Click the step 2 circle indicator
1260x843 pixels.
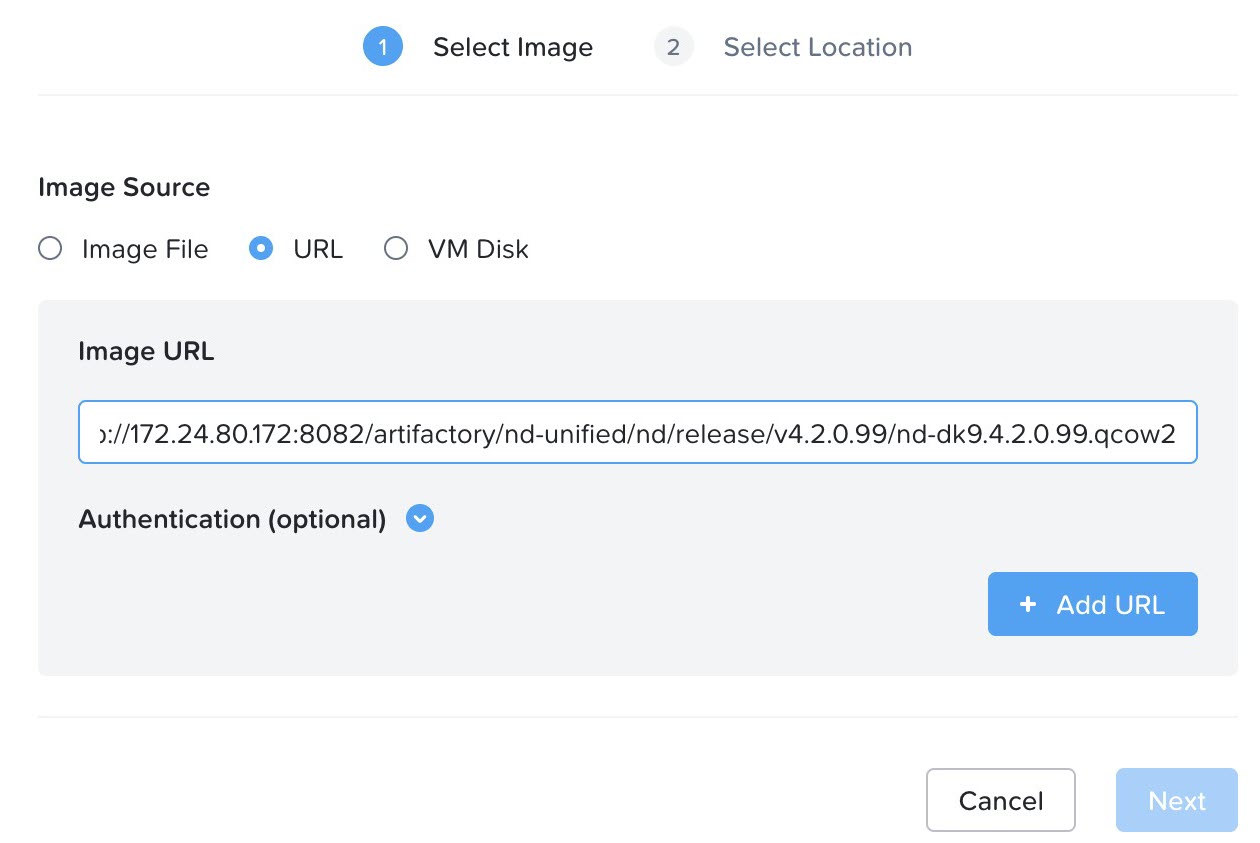tap(673, 47)
